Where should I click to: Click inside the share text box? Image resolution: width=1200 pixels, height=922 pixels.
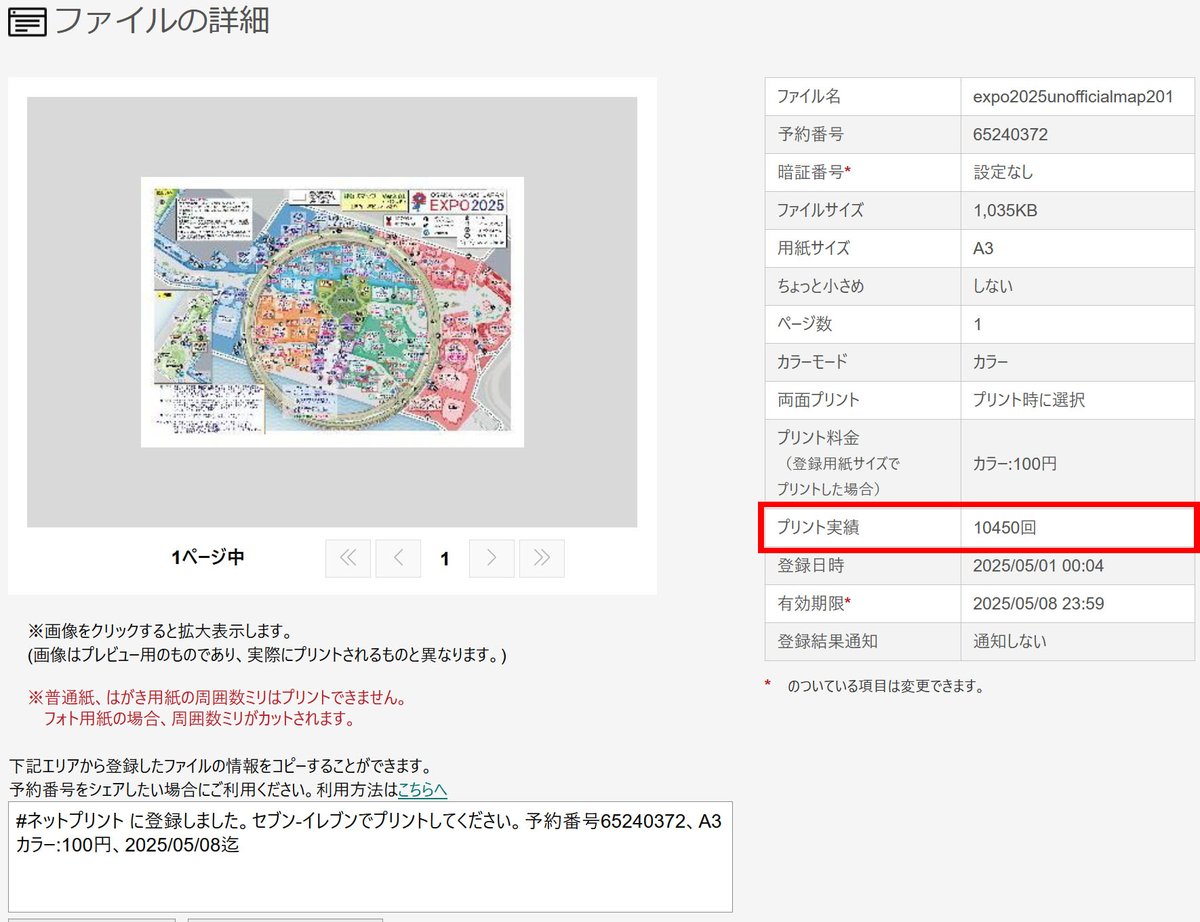click(x=370, y=856)
